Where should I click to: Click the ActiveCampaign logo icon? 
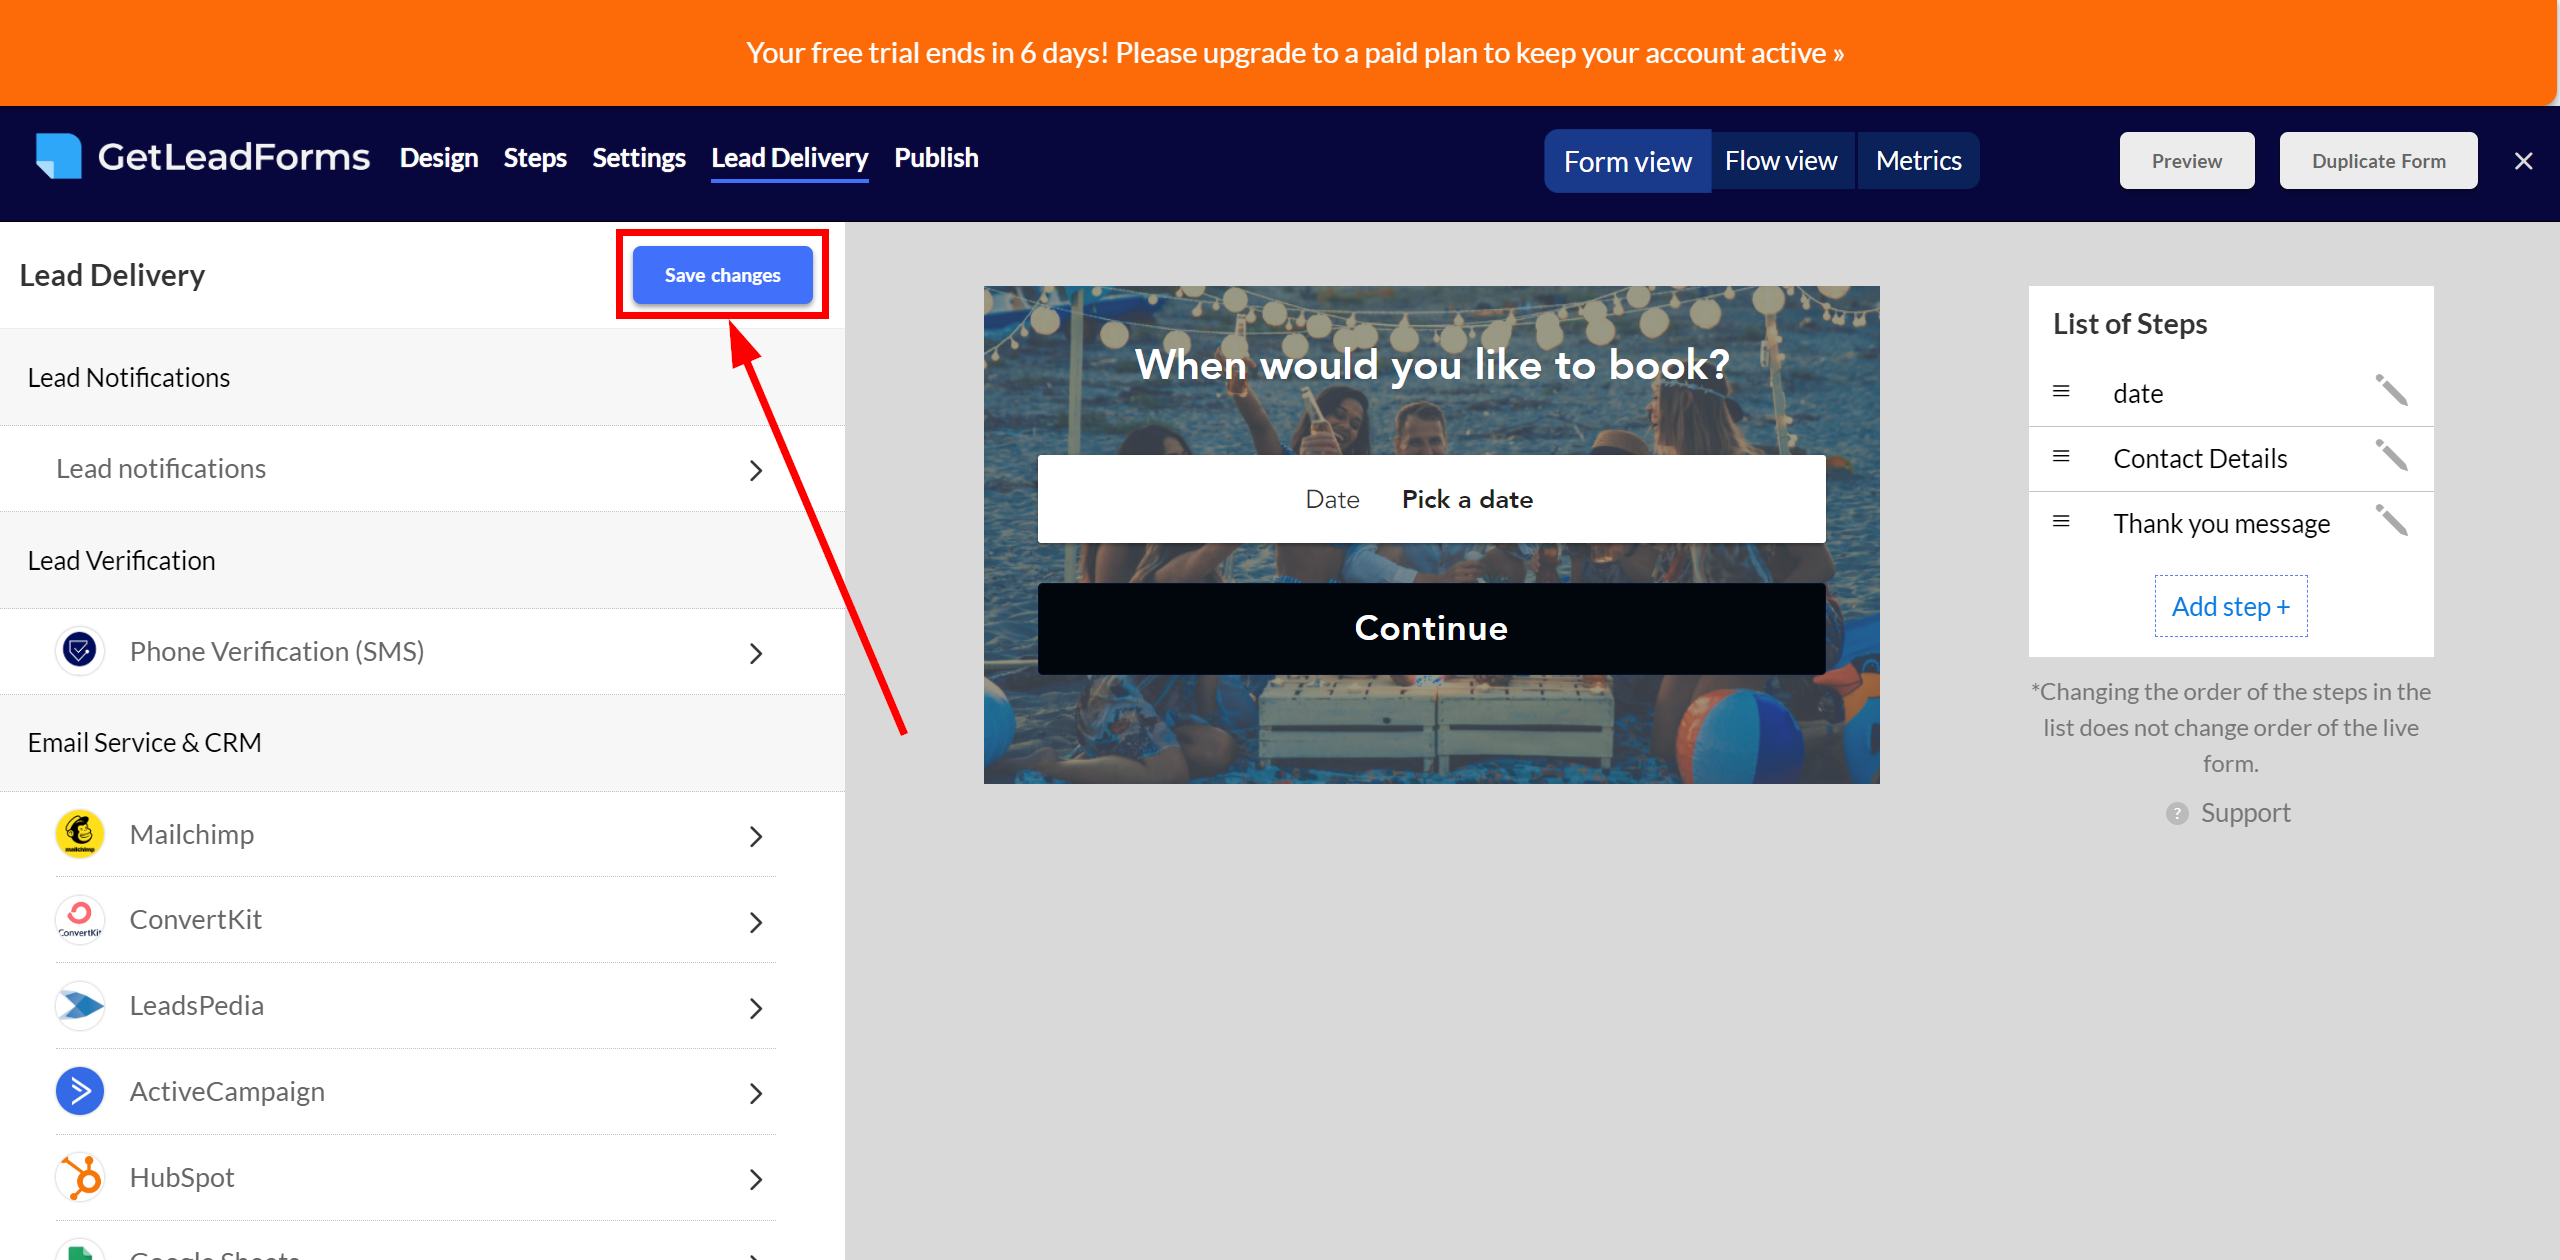click(x=80, y=1092)
